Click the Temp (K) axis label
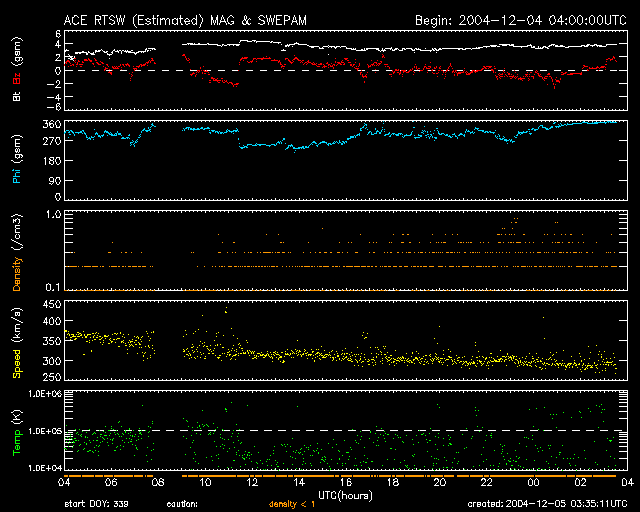 coord(16,435)
